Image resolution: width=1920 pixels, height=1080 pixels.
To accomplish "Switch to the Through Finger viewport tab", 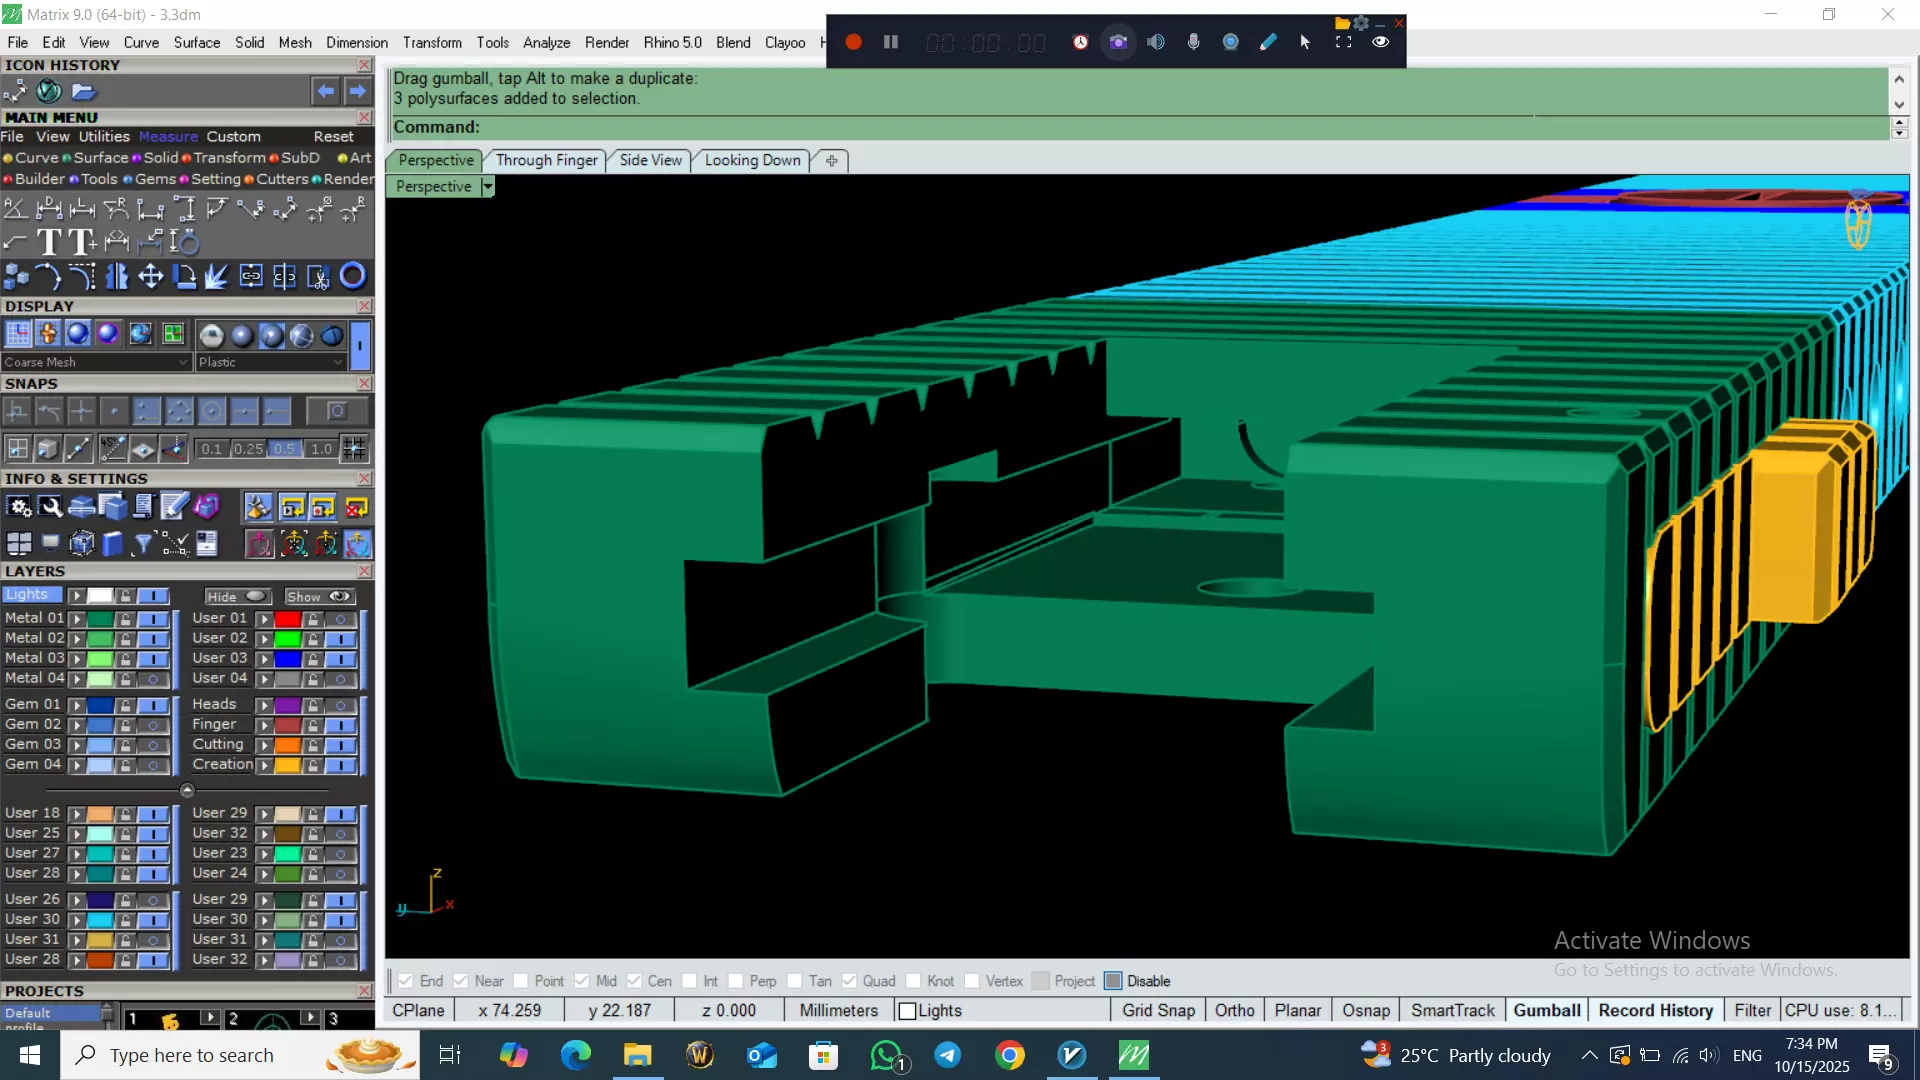I will (546, 160).
